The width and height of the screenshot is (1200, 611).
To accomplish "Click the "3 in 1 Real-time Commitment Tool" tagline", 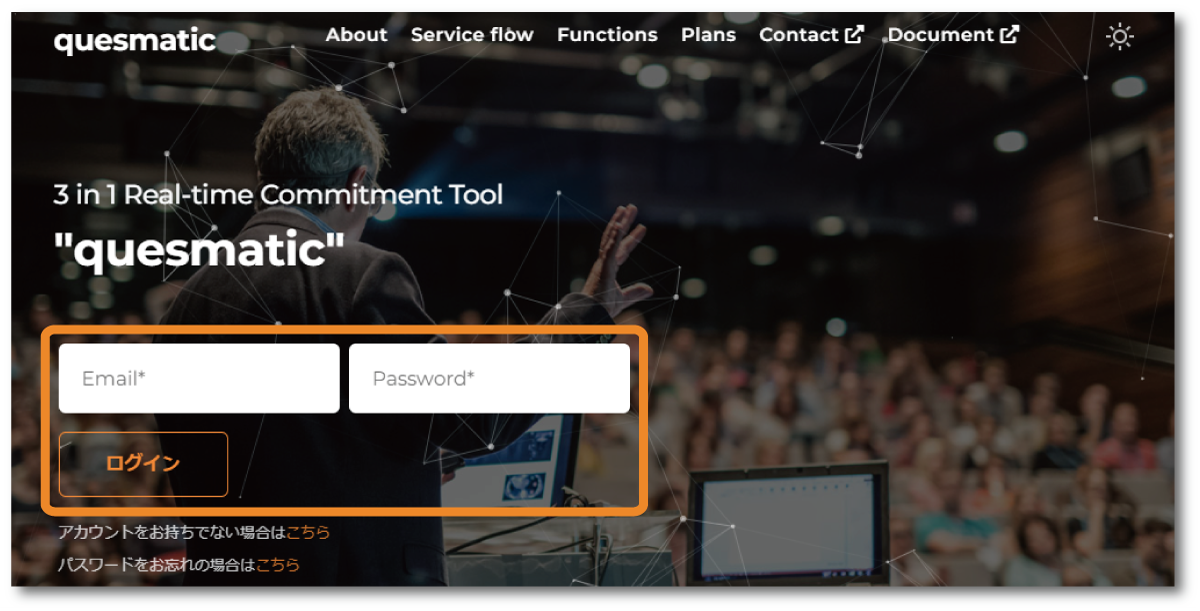I will tap(278, 194).
